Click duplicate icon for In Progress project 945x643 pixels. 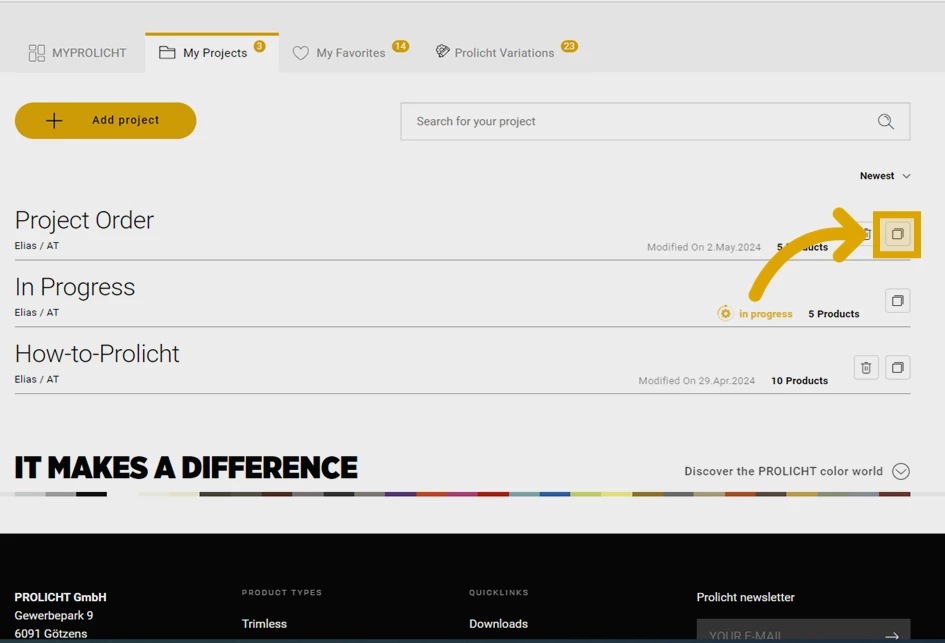[897, 300]
